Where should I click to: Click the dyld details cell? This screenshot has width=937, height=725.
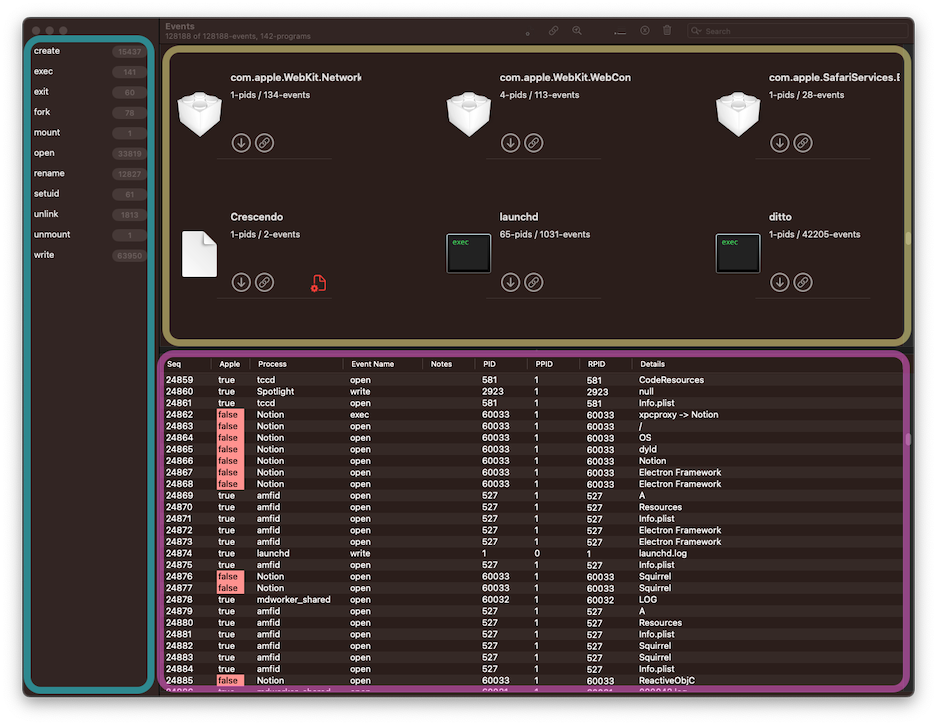tap(647, 449)
